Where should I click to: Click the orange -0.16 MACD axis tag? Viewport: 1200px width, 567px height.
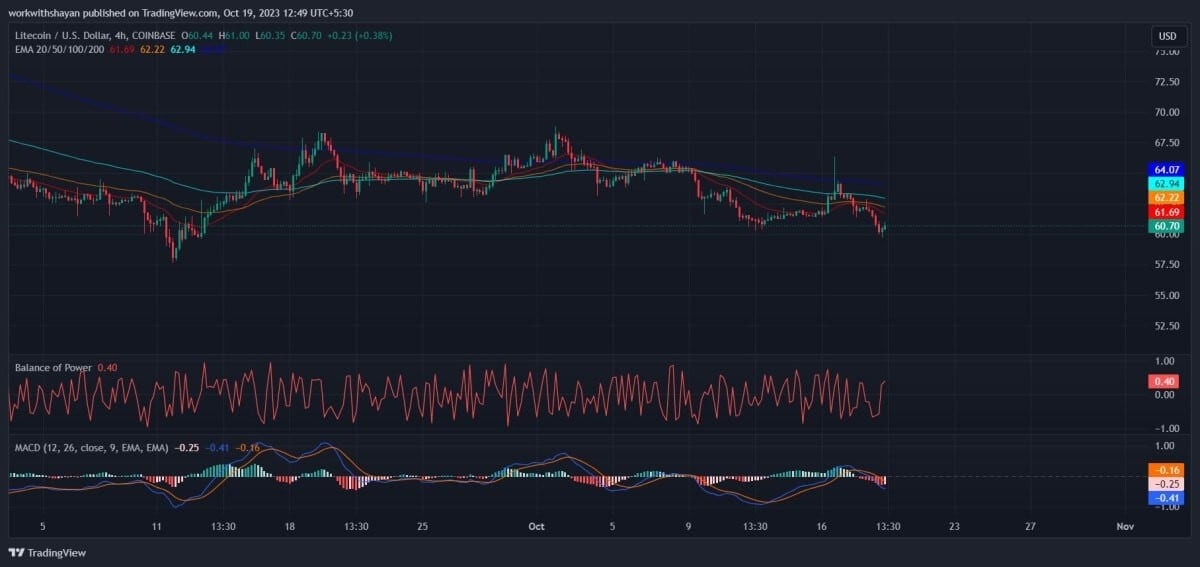pos(1167,470)
